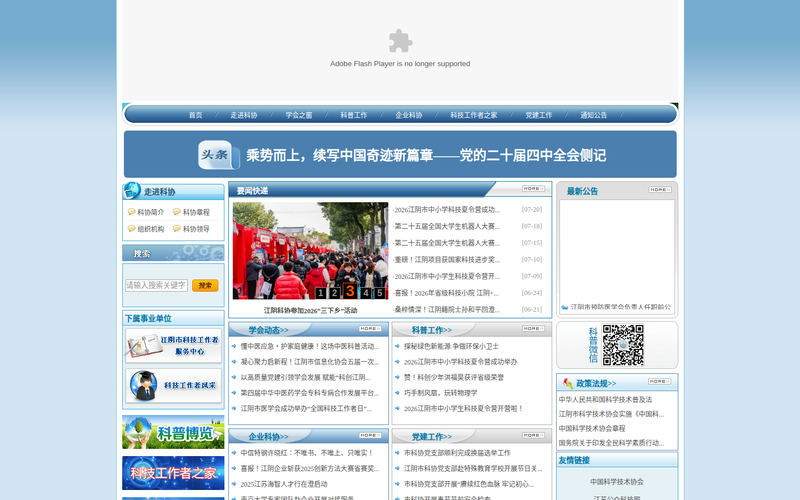Open slideshow caption 江阴科协参加2026三下乡活动

(x=310, y=310)
